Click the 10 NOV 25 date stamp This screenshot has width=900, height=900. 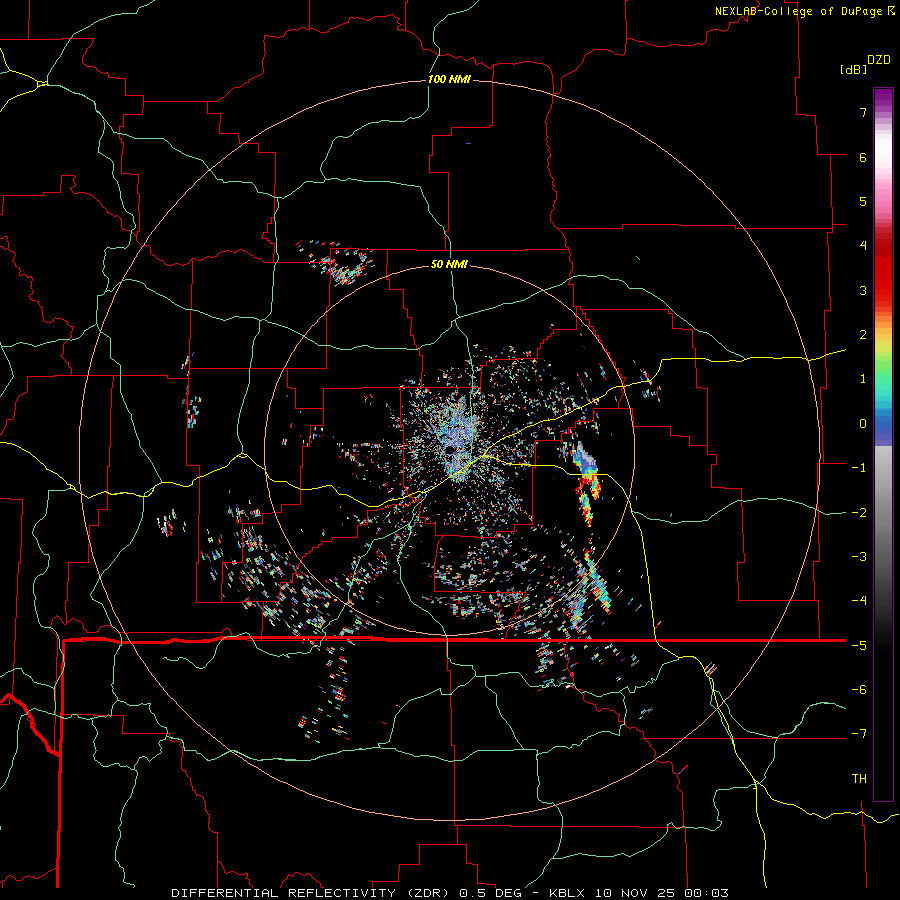pyautogui.click(x=637, y=893)
